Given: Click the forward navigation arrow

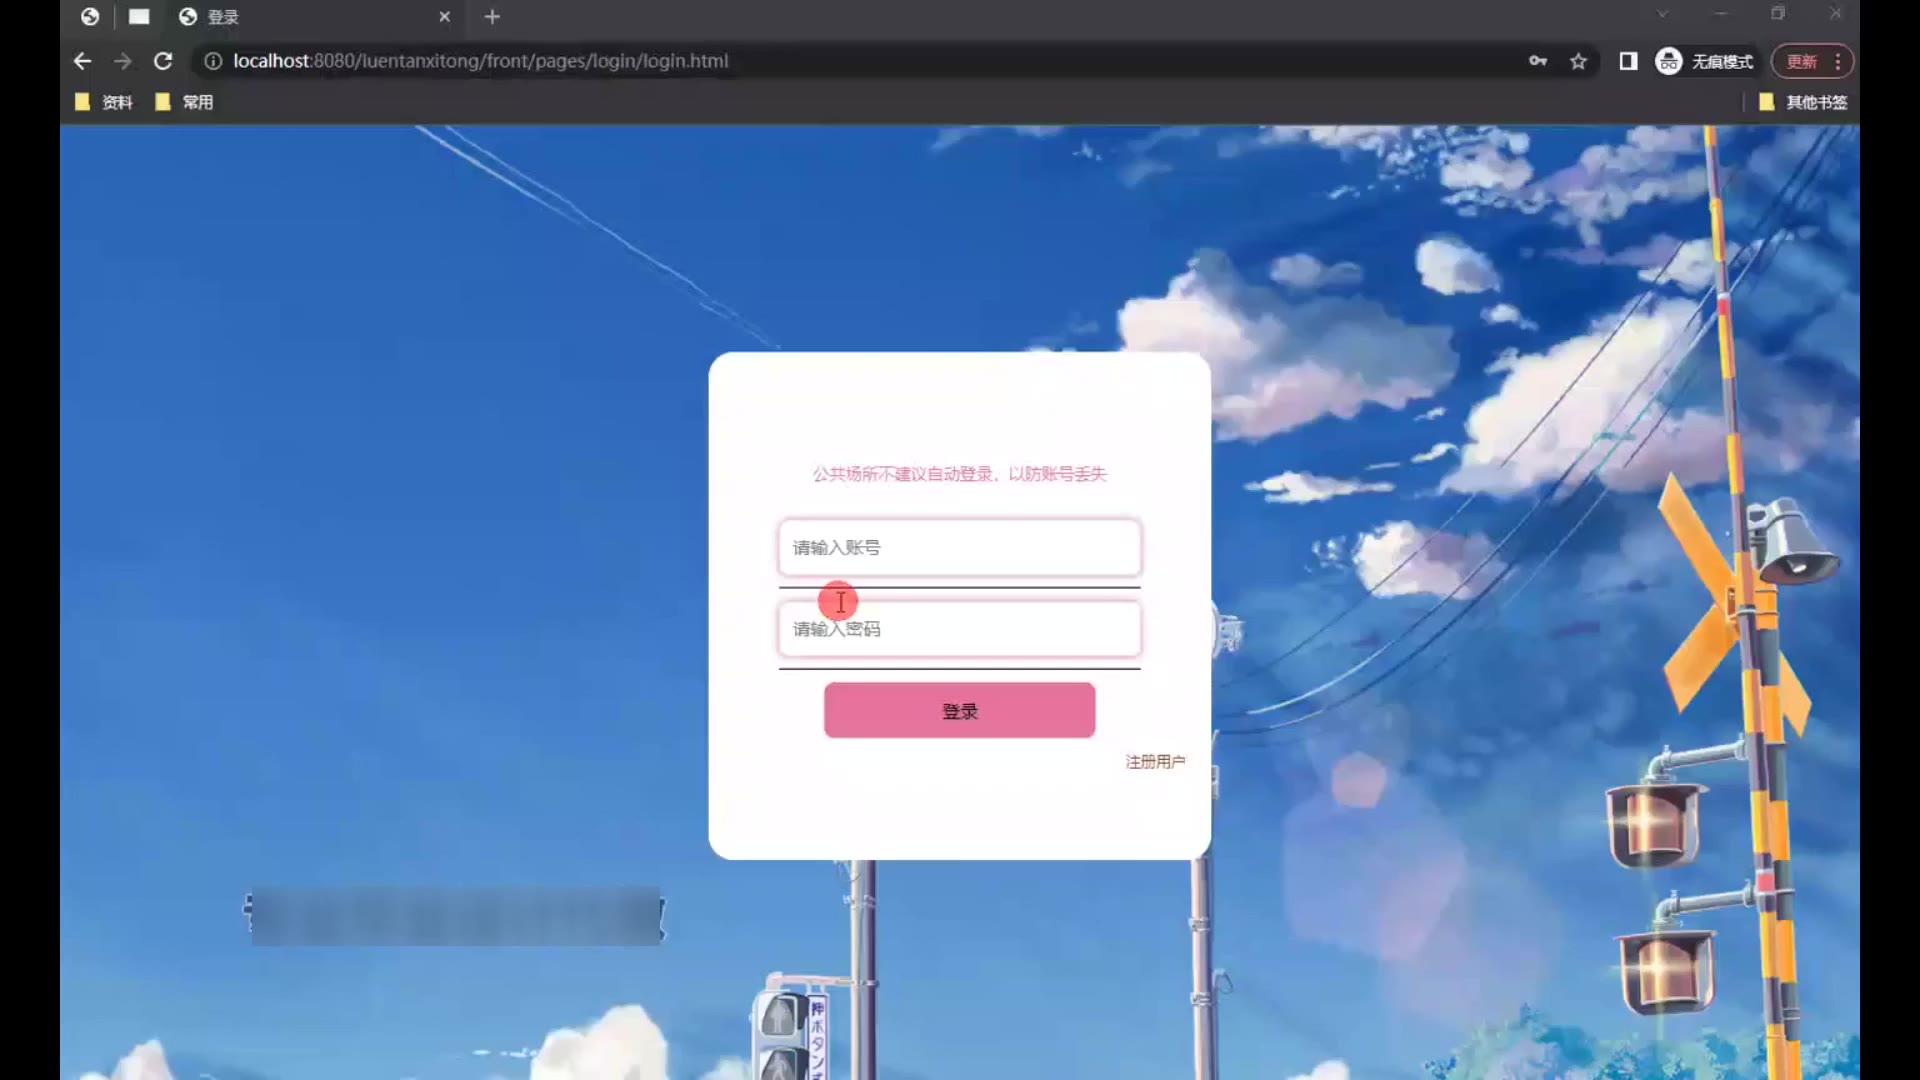Looking at the screenshot, I should click(122, 61).
